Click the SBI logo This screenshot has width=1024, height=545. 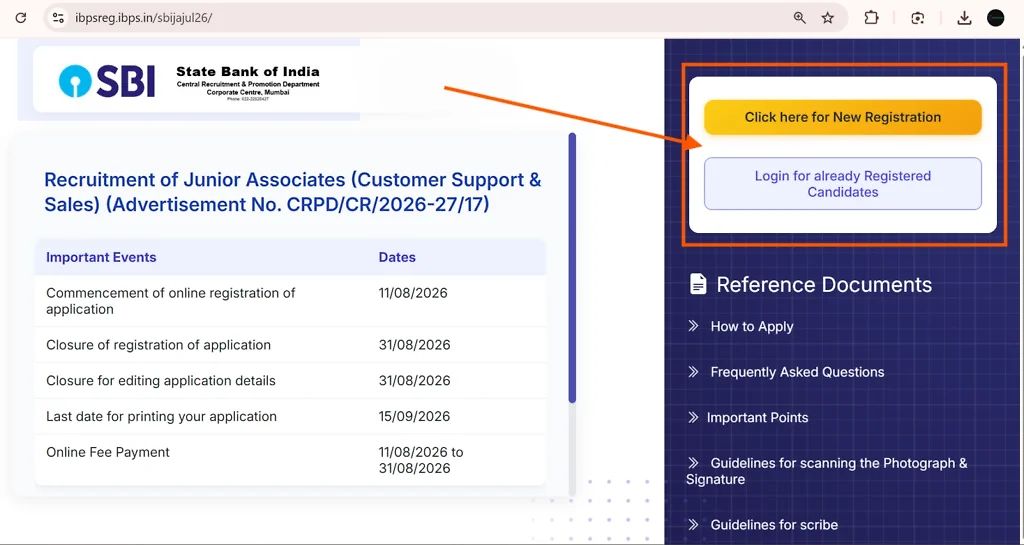pos(106,82)
